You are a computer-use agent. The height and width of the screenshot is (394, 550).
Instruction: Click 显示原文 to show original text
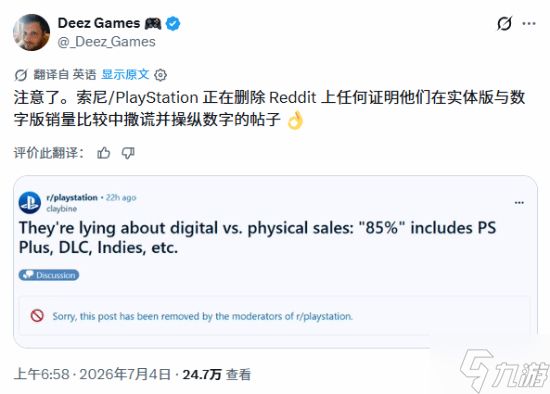(125, 74)
